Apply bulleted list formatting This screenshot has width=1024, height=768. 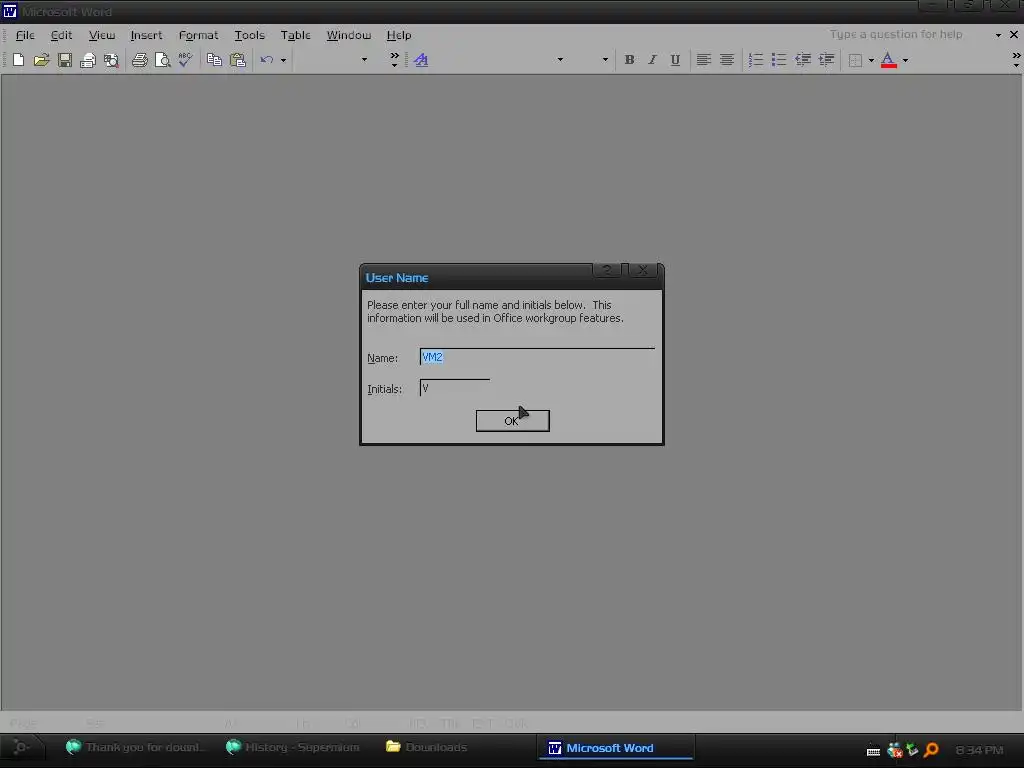(778, 60)
